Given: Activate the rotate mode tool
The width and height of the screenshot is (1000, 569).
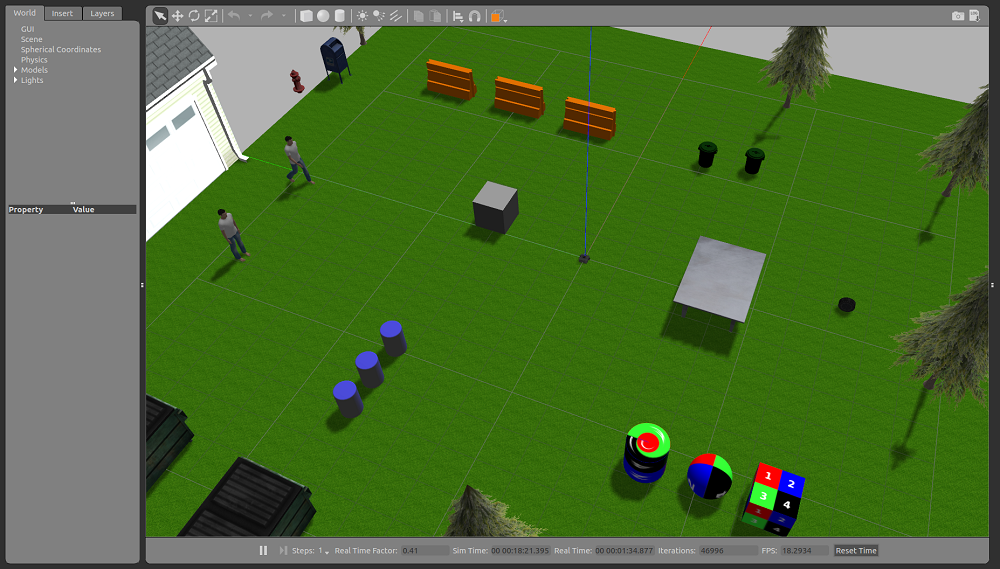Looking at the screenshot, I should click(193, 16).
